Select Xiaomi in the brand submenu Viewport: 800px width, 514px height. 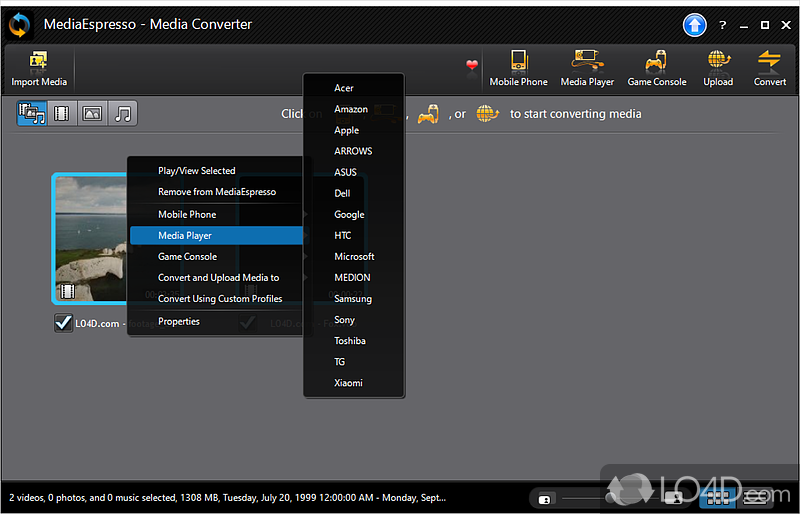354,383
